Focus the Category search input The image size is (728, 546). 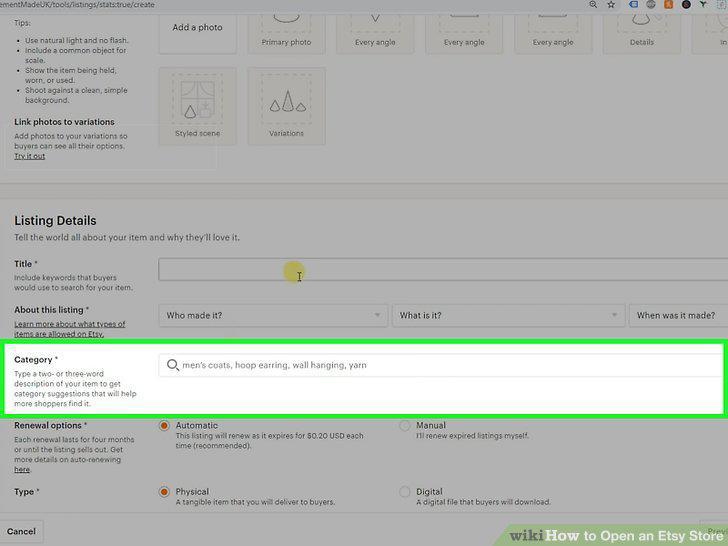click(x=443, y=365)
